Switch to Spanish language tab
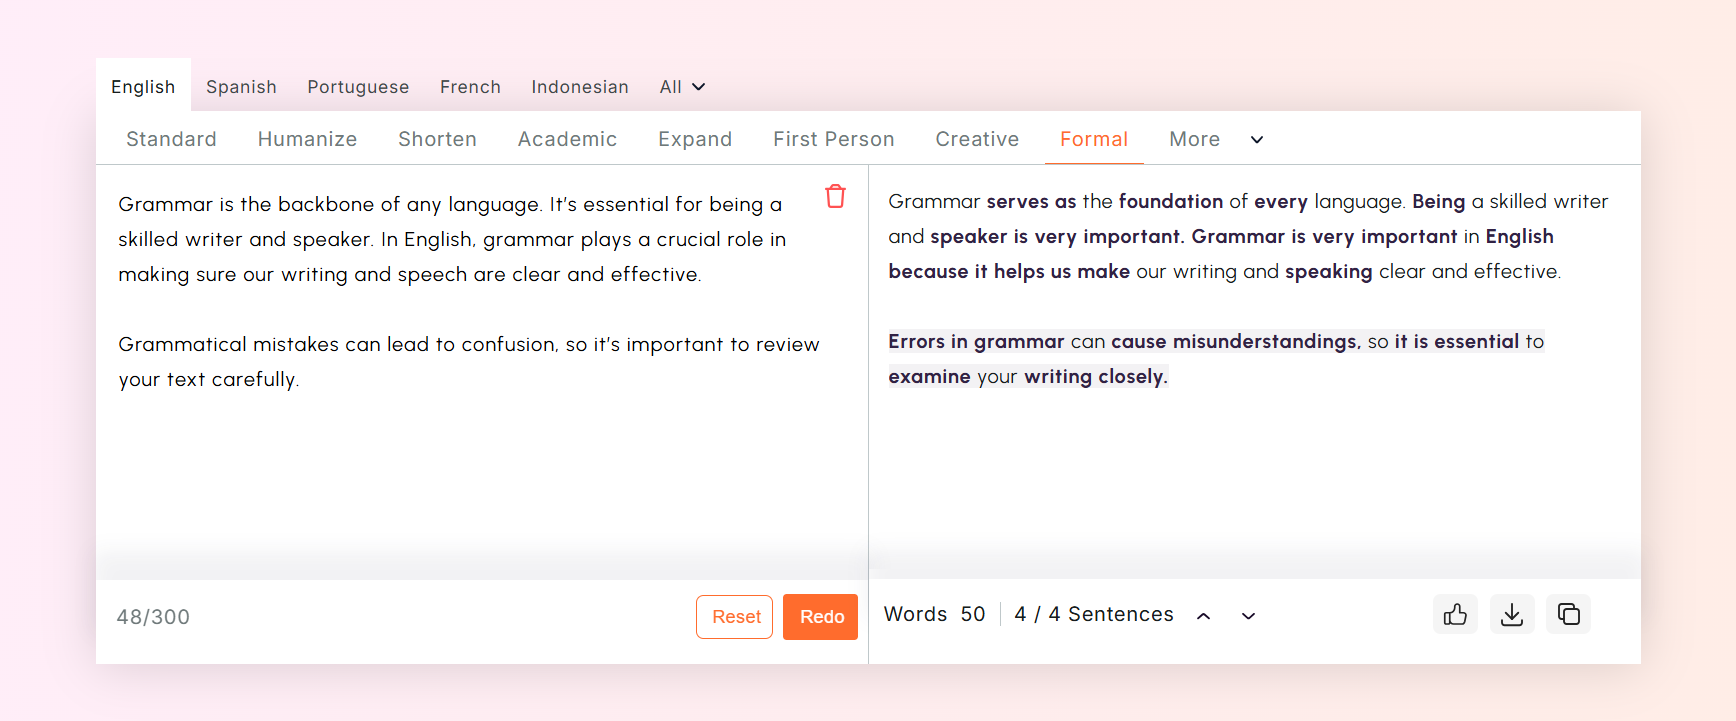 (x=241, y=87)
